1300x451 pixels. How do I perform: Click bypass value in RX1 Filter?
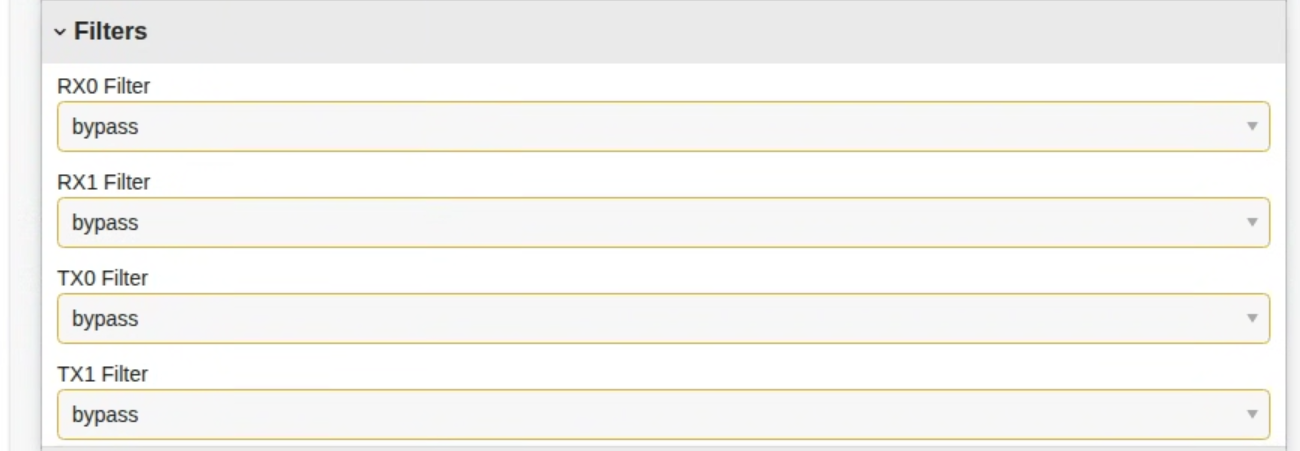pyautogui.click(x=105, y=223)
